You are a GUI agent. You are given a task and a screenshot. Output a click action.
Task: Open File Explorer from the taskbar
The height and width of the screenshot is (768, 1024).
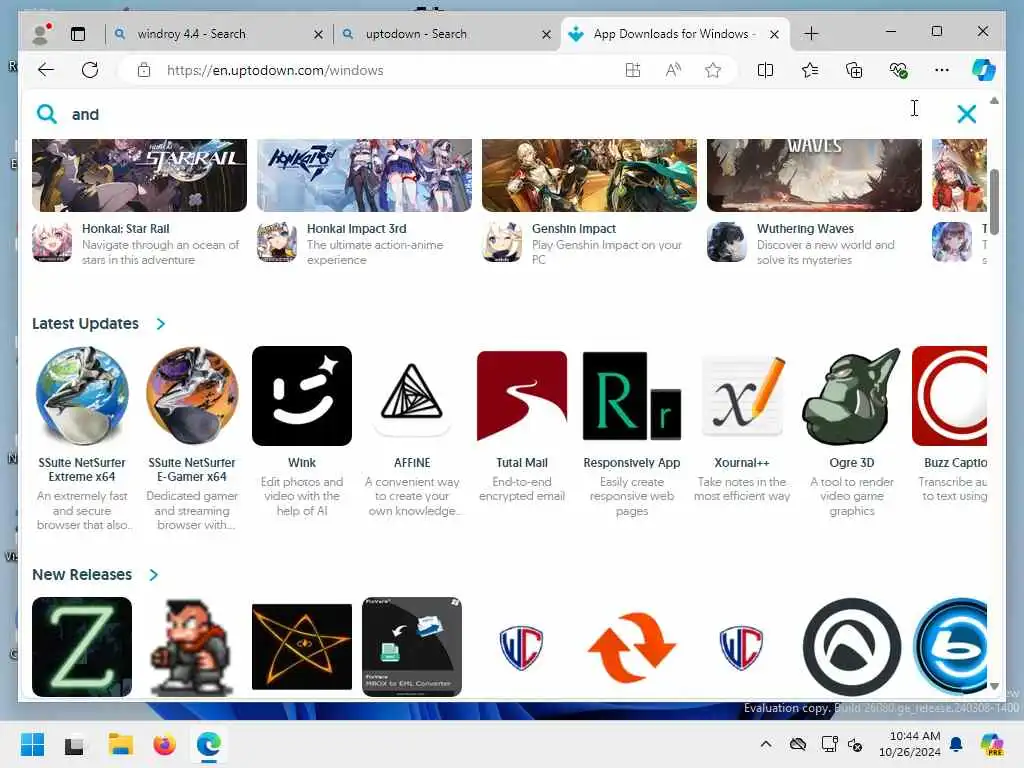tap(121, 744)
